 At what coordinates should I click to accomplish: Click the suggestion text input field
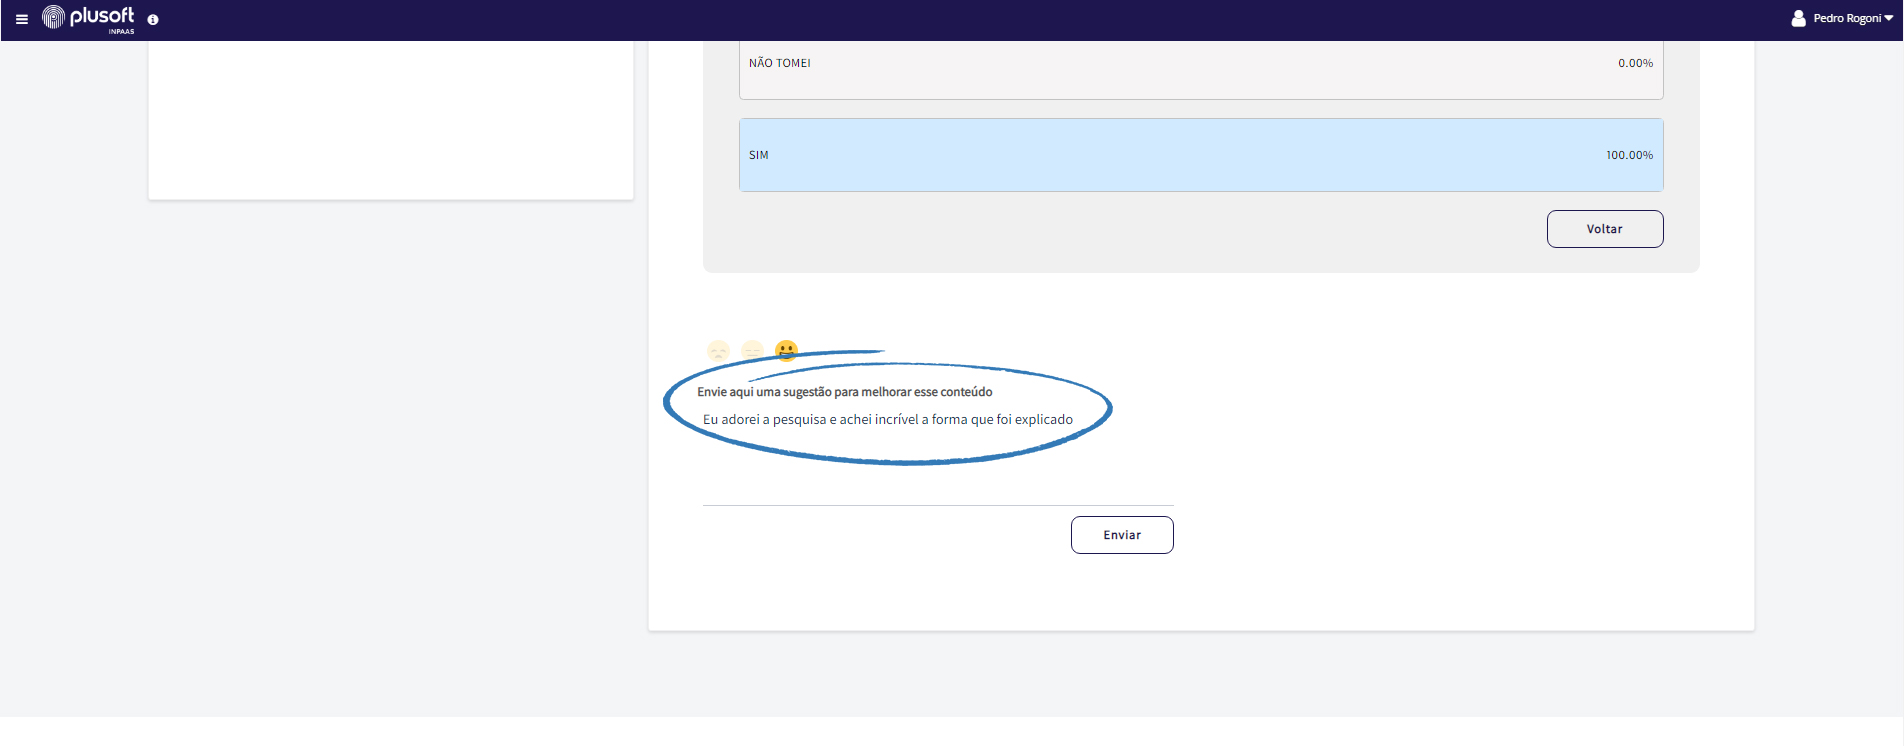[x=938, y=455]
